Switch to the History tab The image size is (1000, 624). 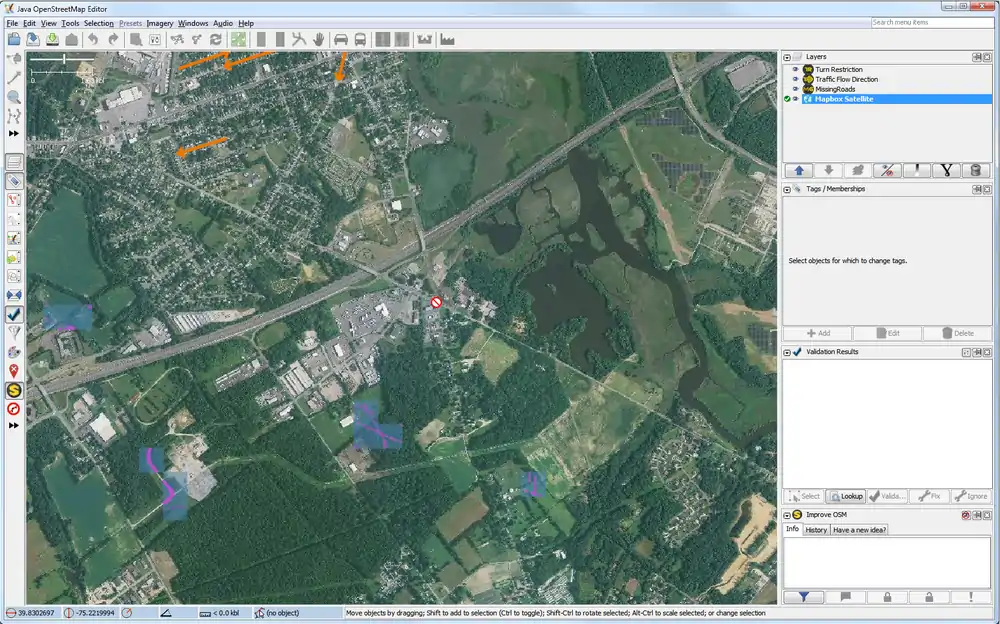[x=816, y=530]
